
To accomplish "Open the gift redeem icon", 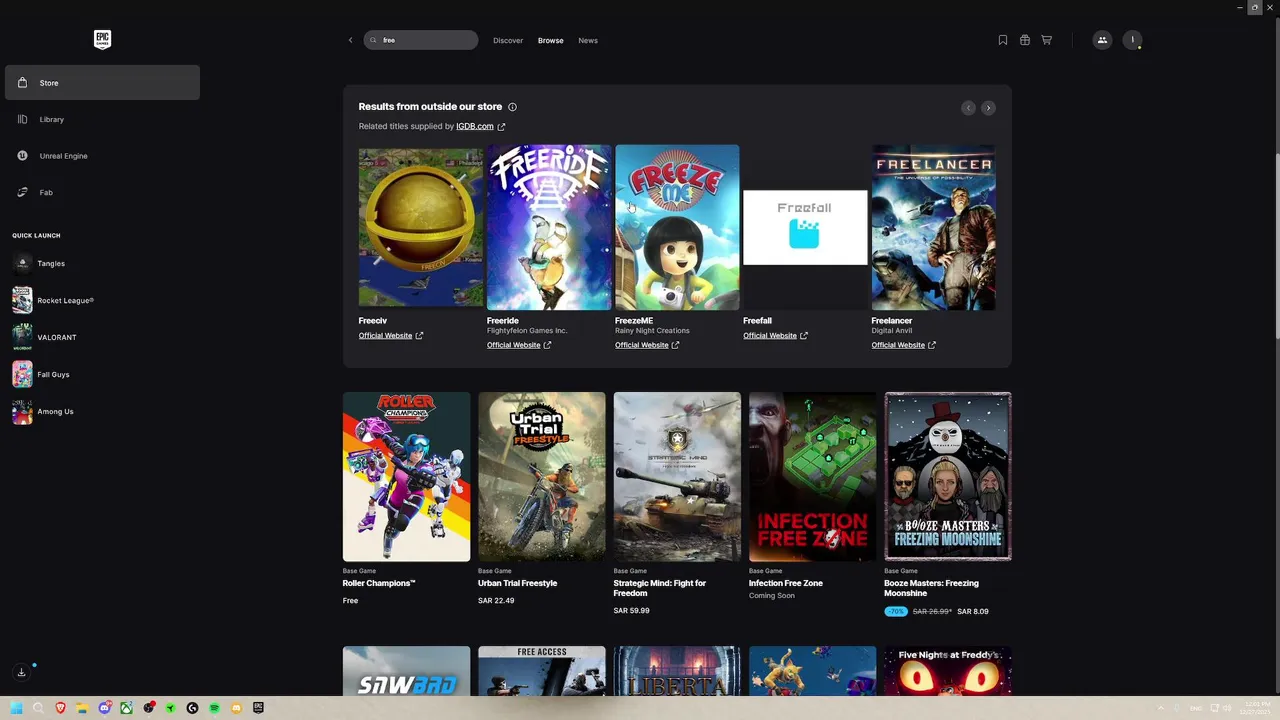I will point(1025,40).
